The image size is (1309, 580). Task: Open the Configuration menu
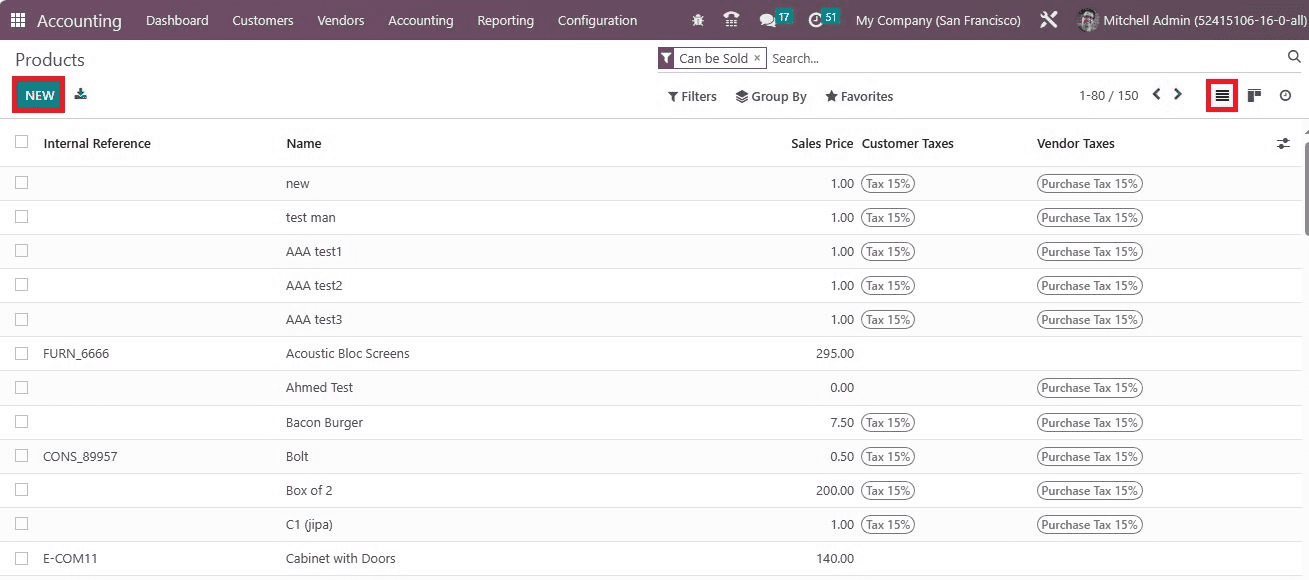597,20
